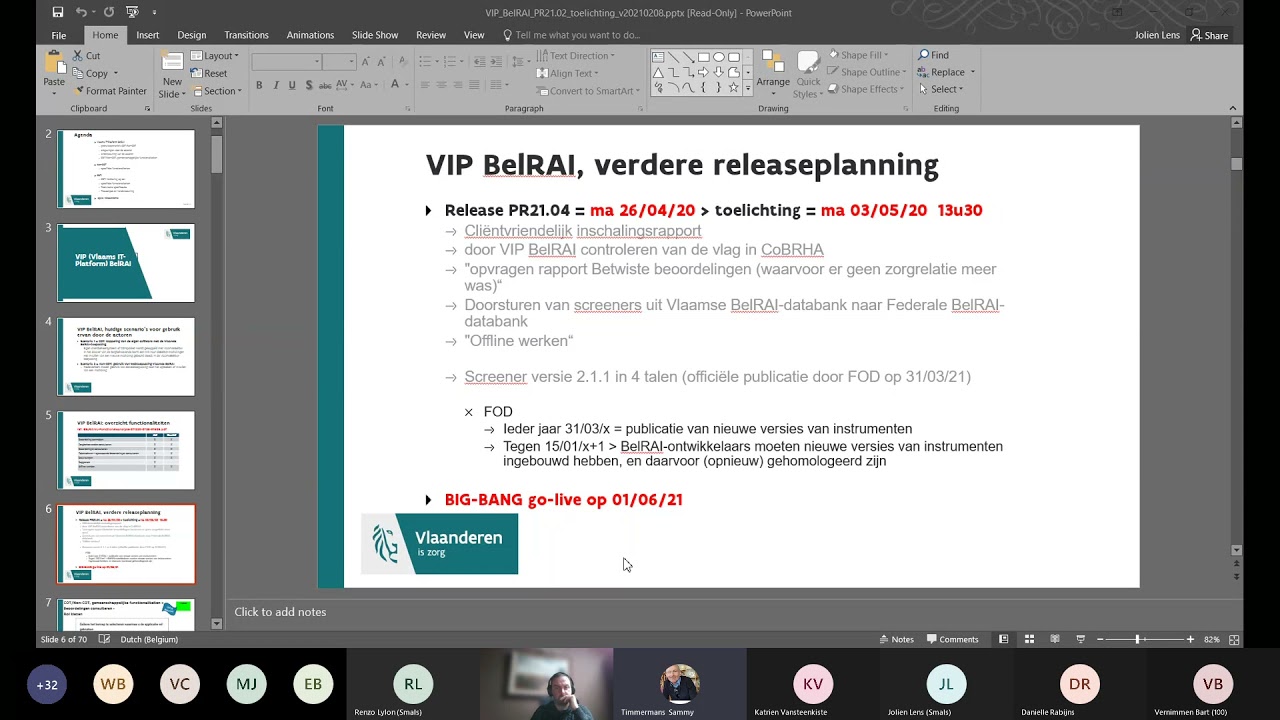This screenshot has width=1280, height=720.
Task: Toggle the Notes pane
Action: coord(895,639)
